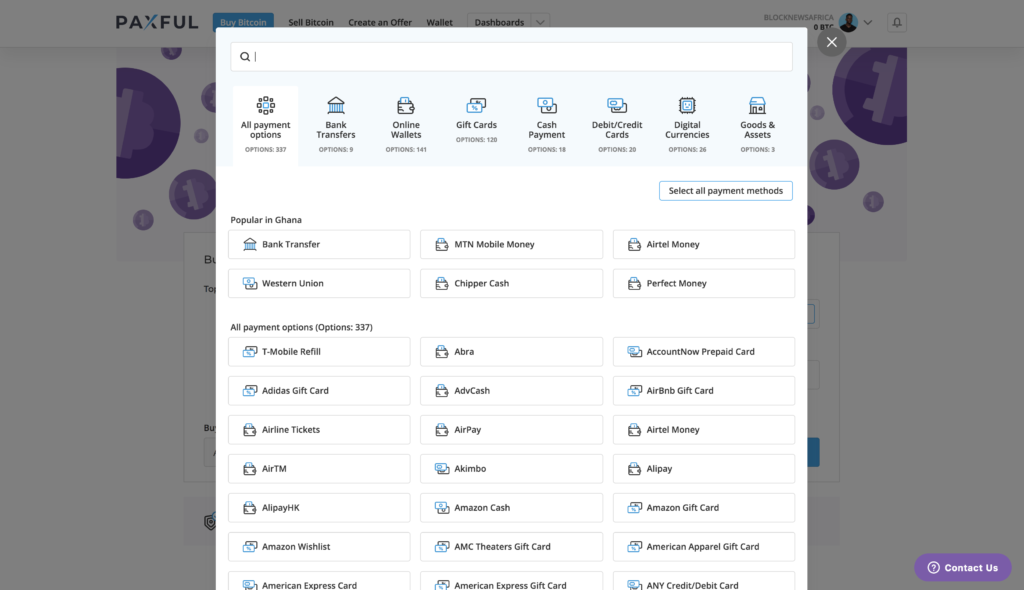Screen dimensions: 1024x590
Task: Select American Apparel Gift Card option
Action: 704,547
